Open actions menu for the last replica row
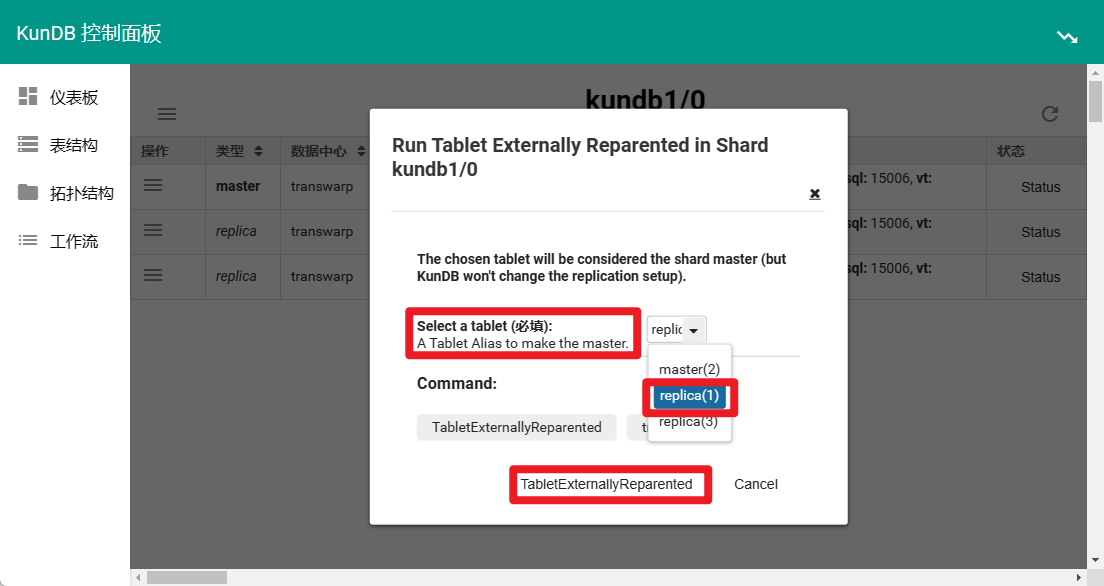This screenshot has height=586, width=1104. pos(153,275)
